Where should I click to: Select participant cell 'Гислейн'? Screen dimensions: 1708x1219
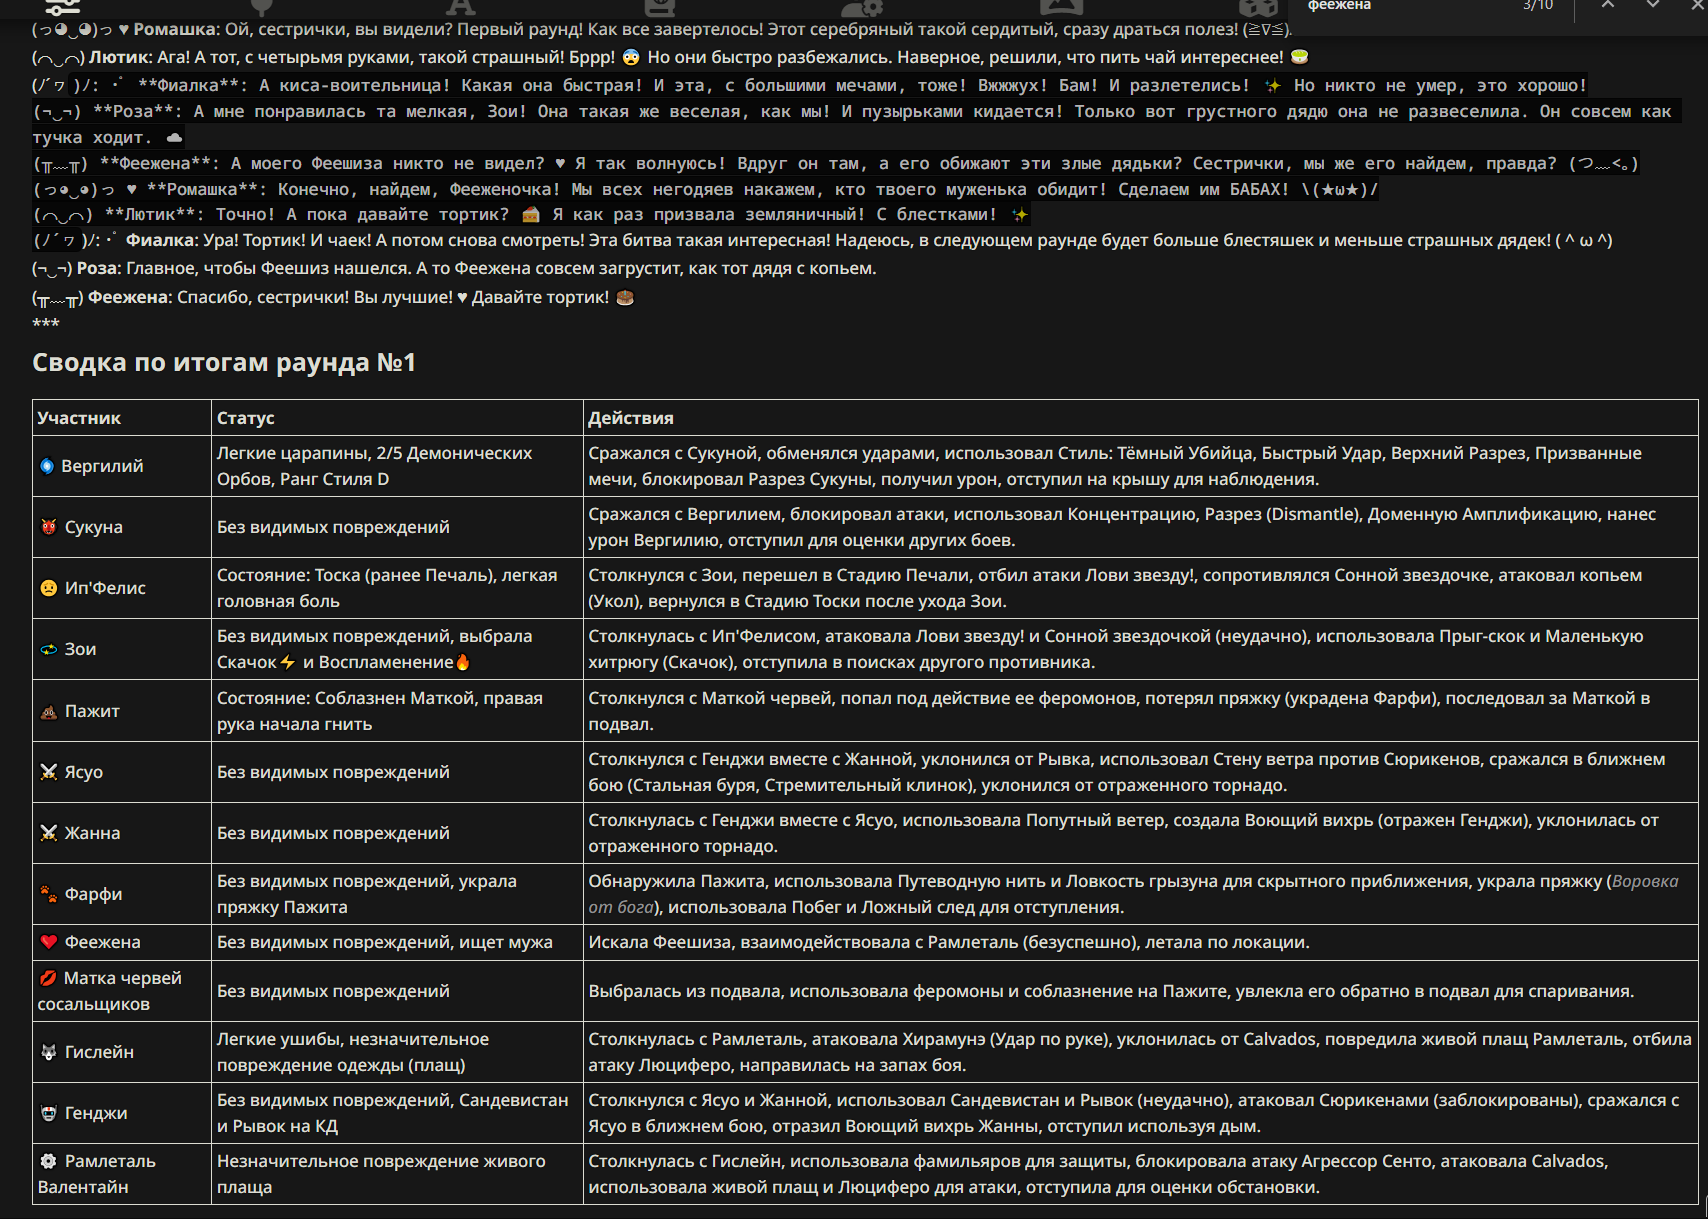pyautogui.click(x=122, y=1052)
